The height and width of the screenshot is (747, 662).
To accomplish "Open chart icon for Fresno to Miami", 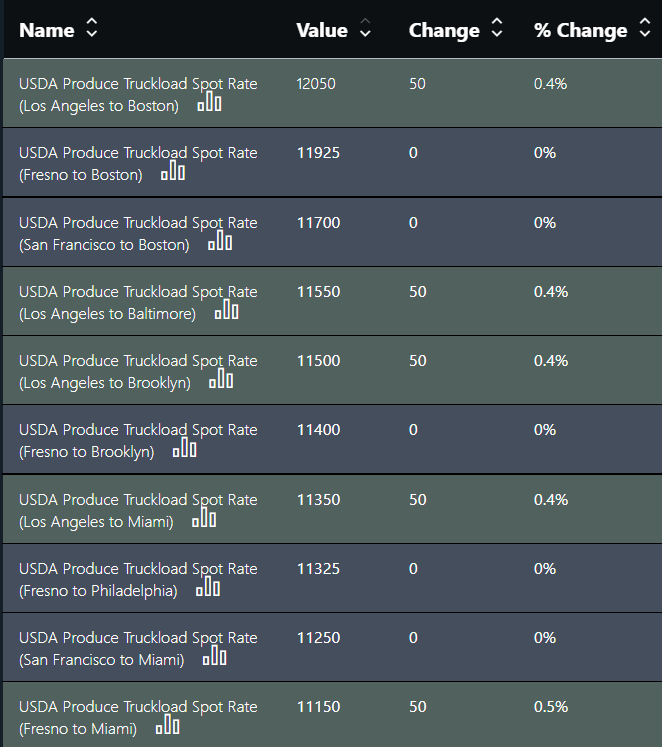I will click(168, 725).
